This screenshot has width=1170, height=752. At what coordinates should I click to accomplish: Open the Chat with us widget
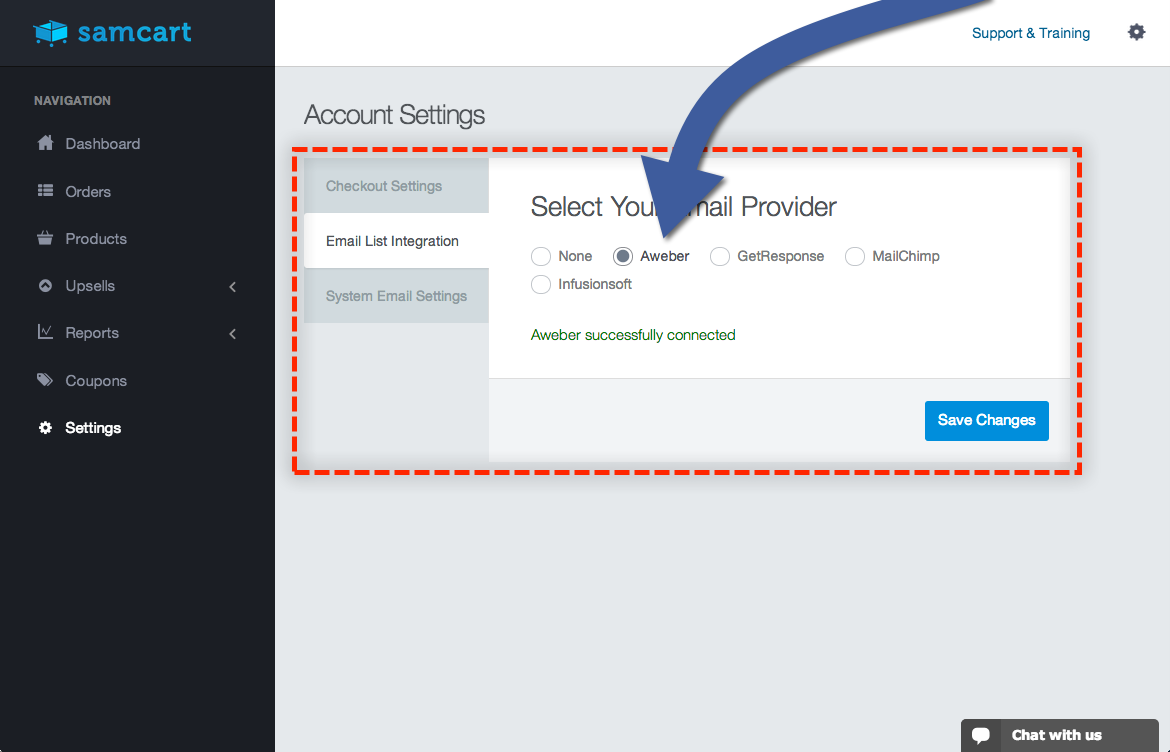pyautogui.click(x=1060, y=735)
